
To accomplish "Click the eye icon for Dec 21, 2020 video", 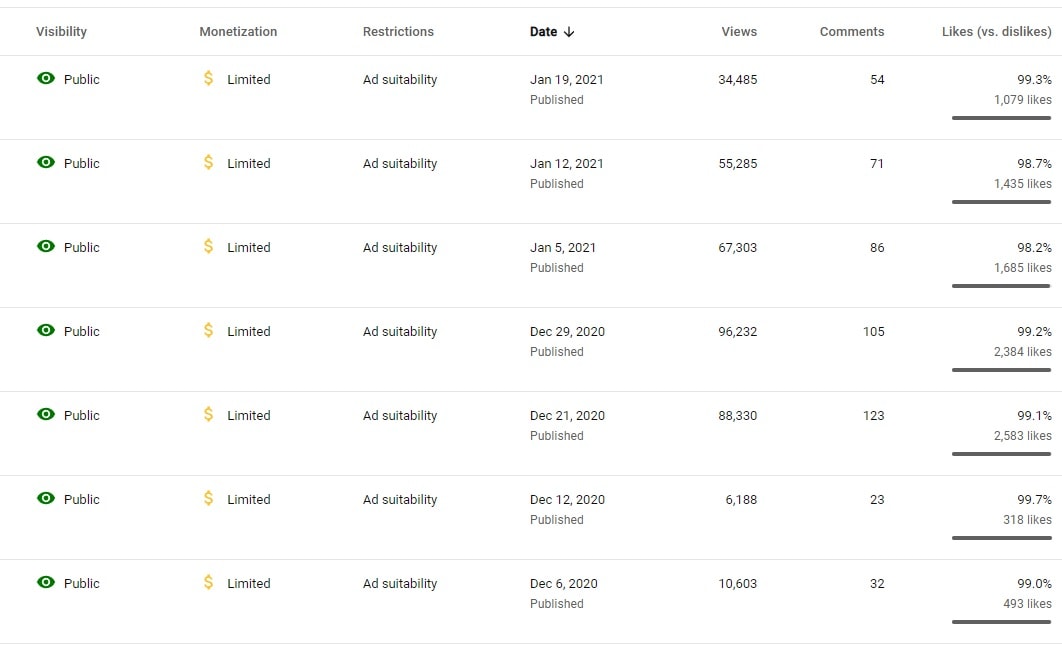I will 45,414.
